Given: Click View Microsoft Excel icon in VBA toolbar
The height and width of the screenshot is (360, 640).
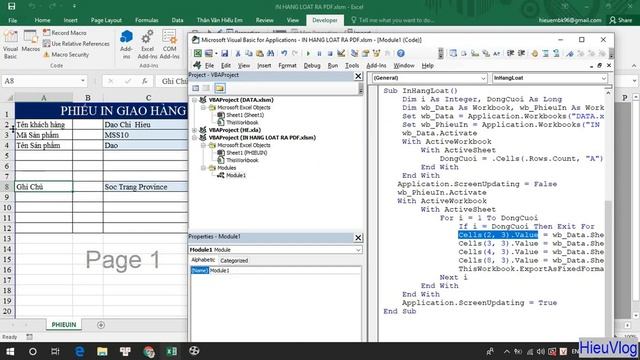Looking at the screenshot, I should coord(198,53).
